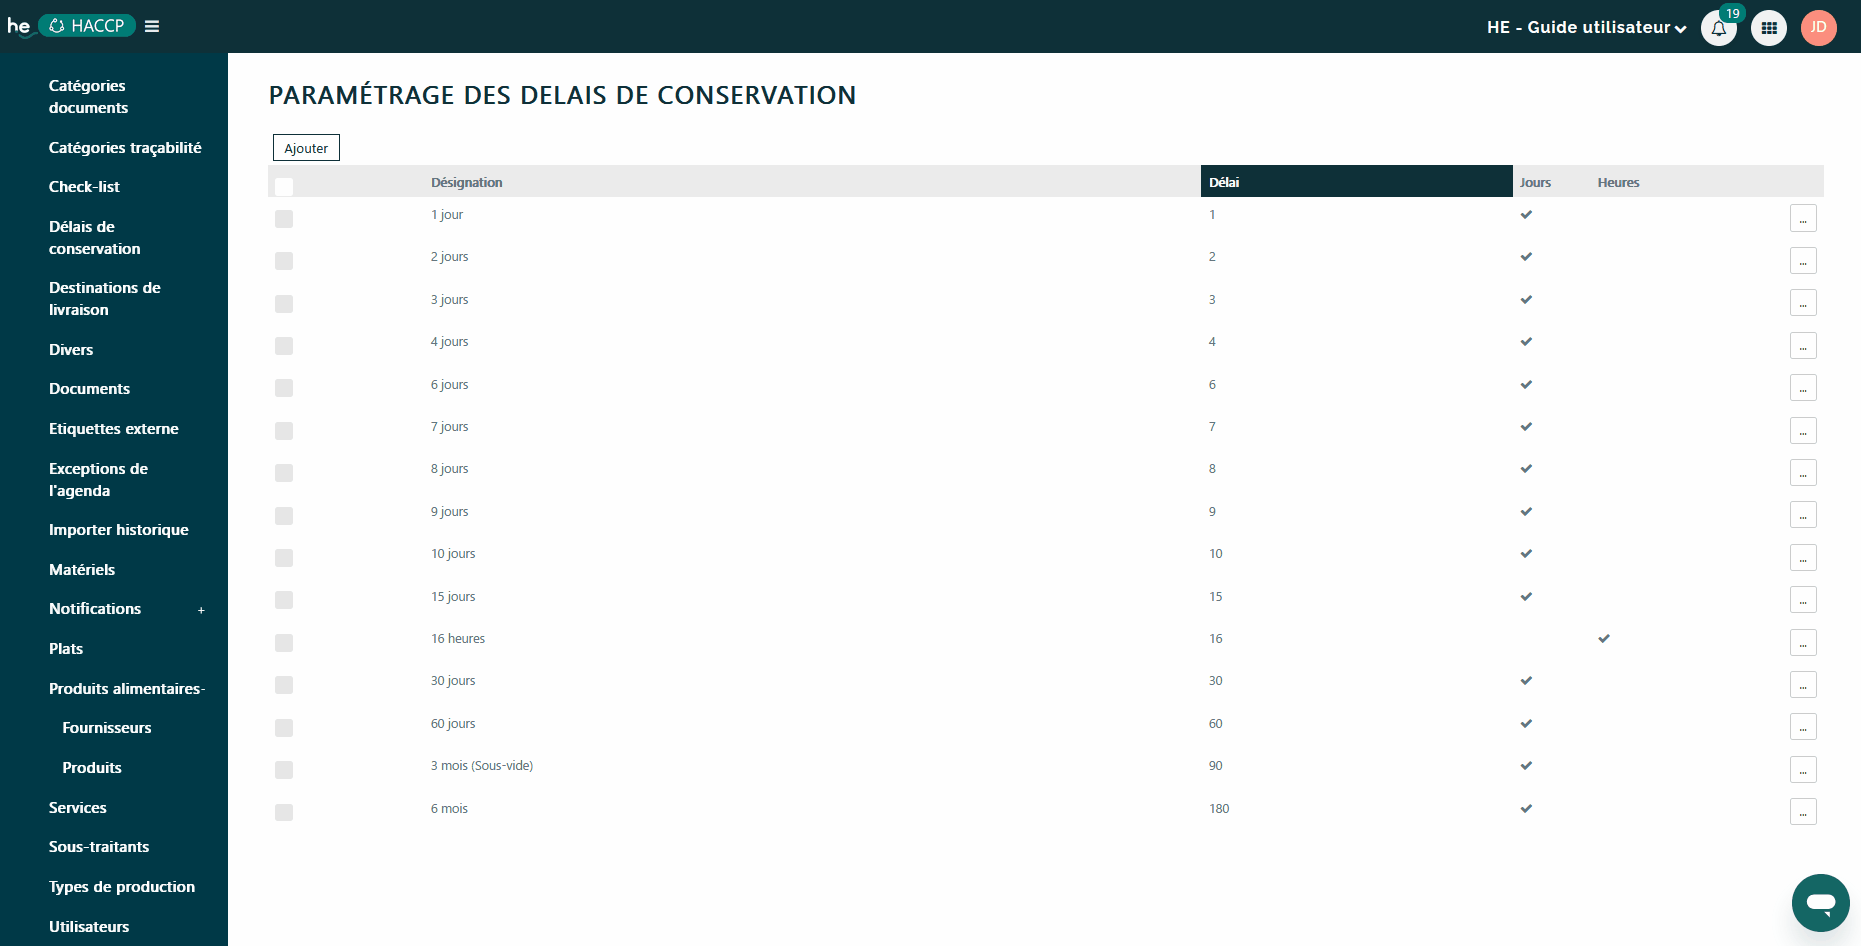The height and width of the screenshot is (946, 1861).
Task: Open Produits sidebar sub-link
Action: pos(92,768)
